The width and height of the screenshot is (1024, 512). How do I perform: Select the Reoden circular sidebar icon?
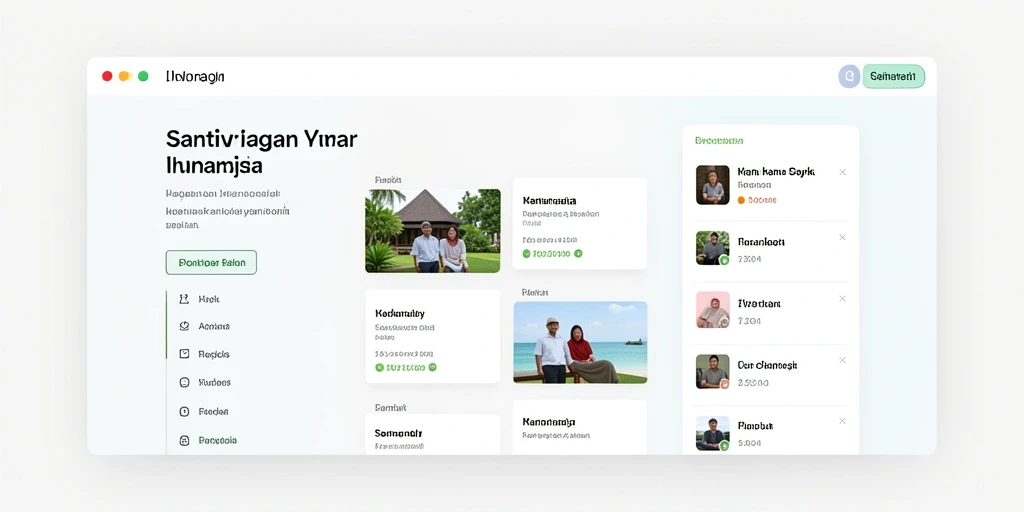pos(184,411)
